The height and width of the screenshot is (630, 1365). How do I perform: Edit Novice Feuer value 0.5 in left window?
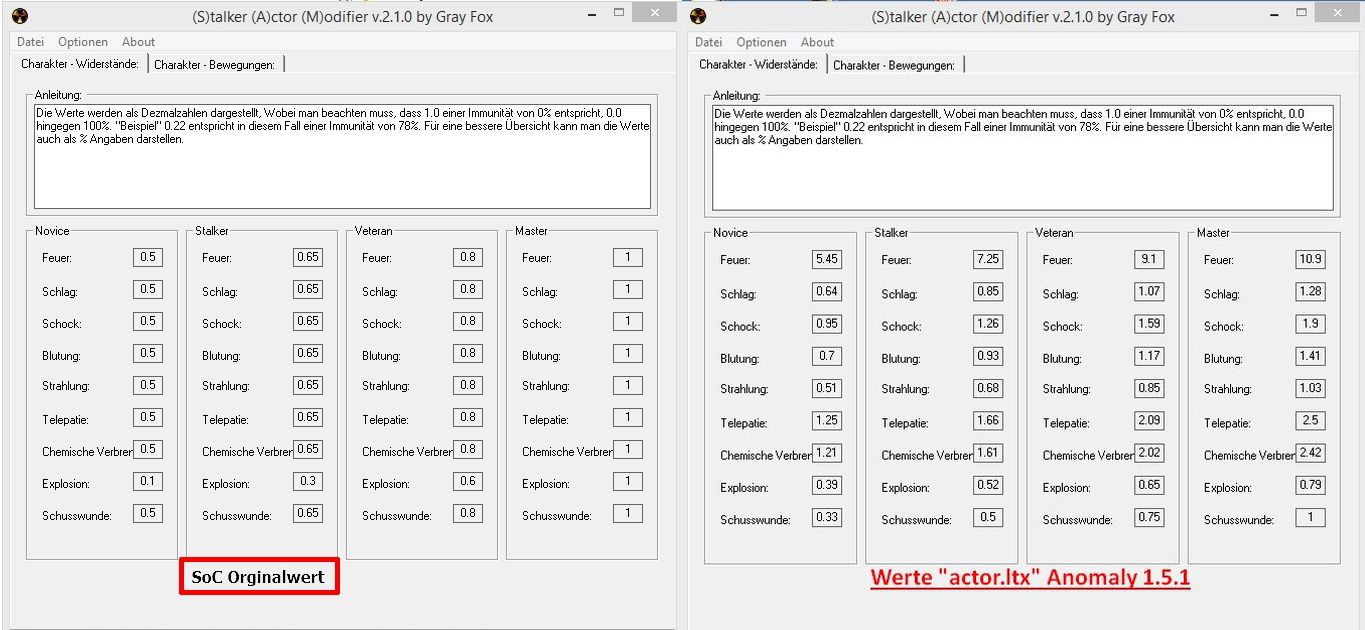click(148, 257)
